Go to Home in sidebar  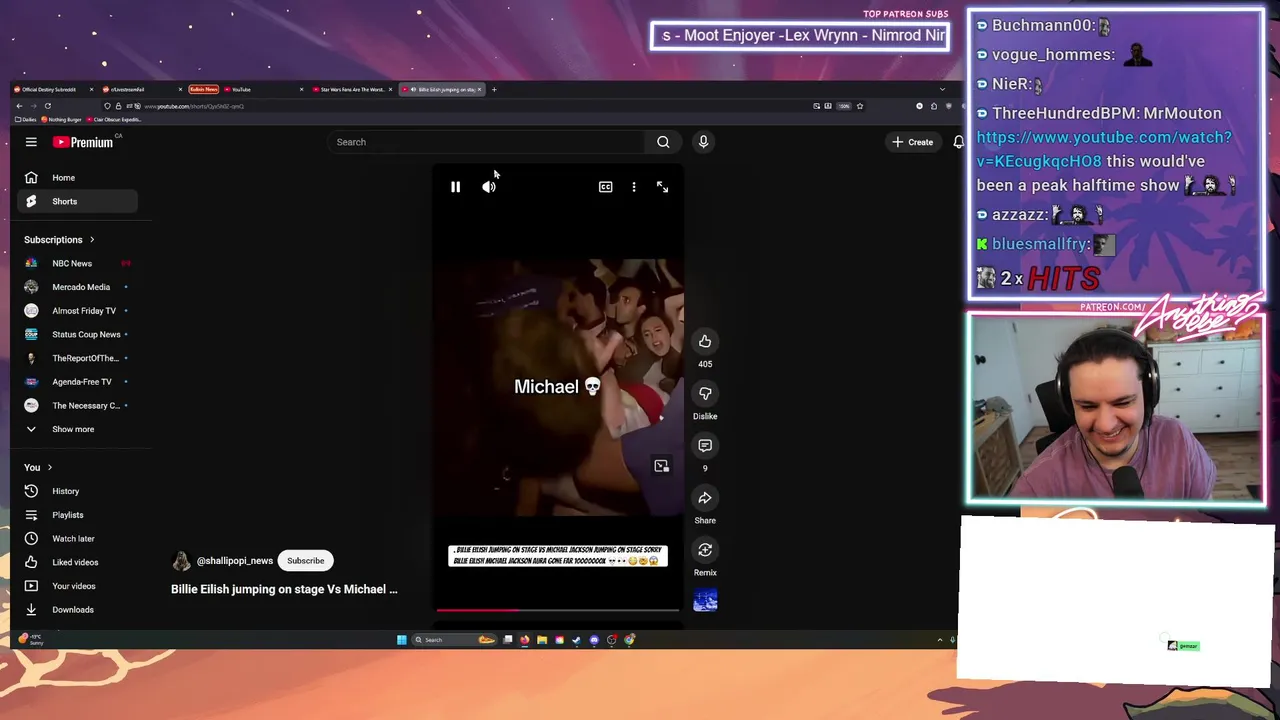tap(76, 178)
